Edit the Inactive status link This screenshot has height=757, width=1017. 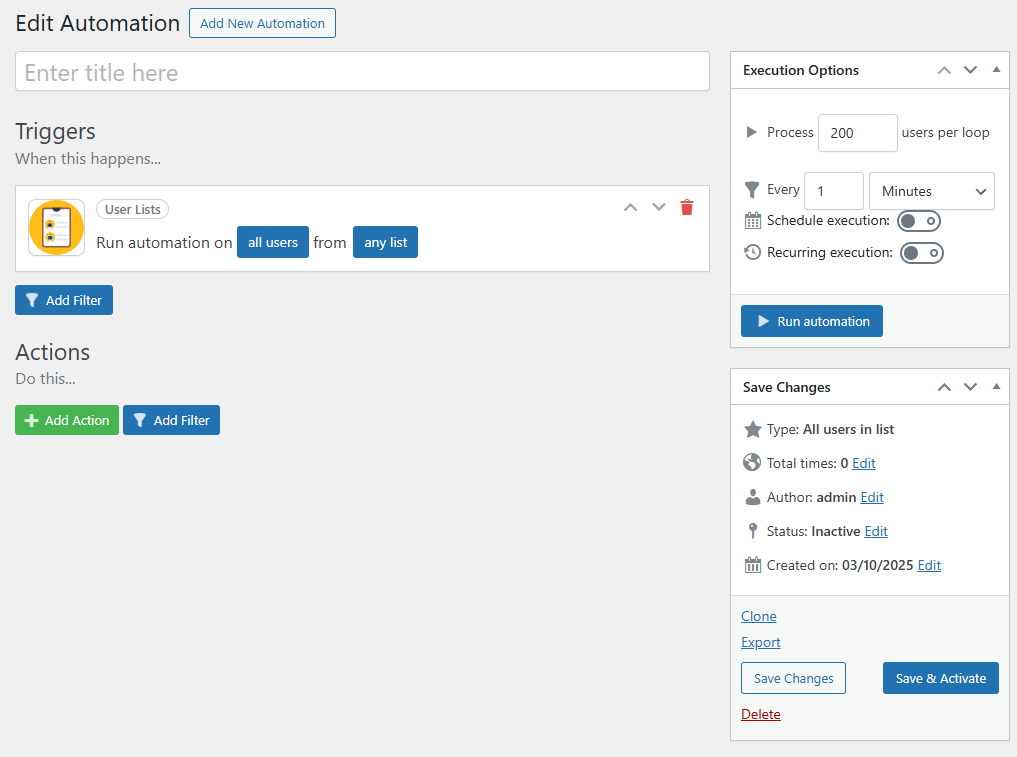(x=876, y=531)
